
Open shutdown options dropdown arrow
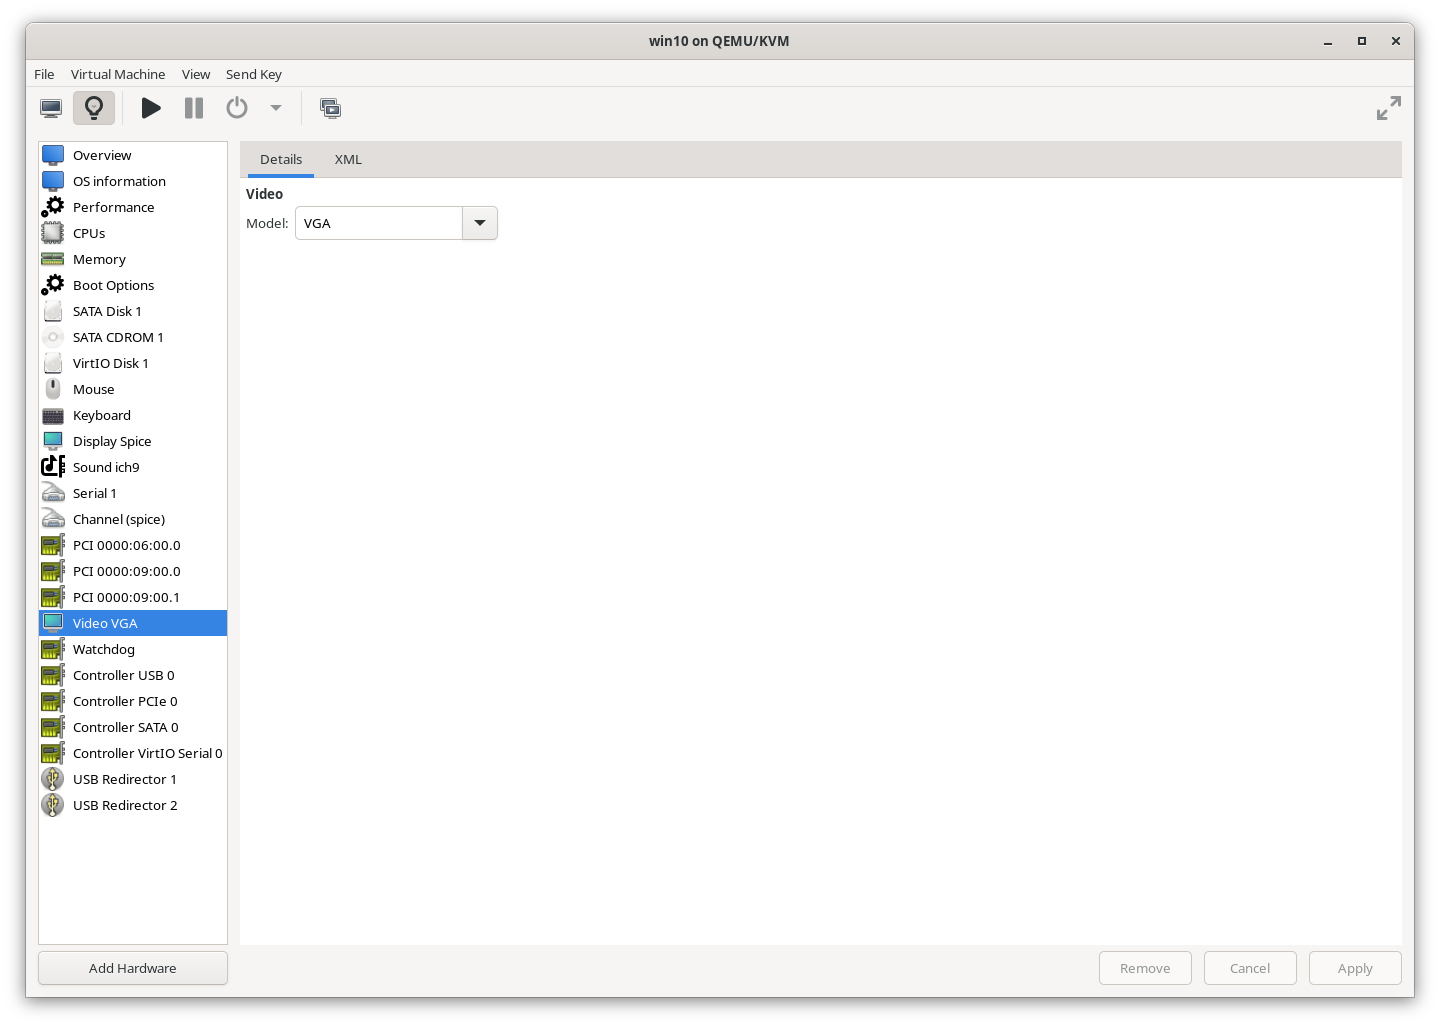point(276,108)
